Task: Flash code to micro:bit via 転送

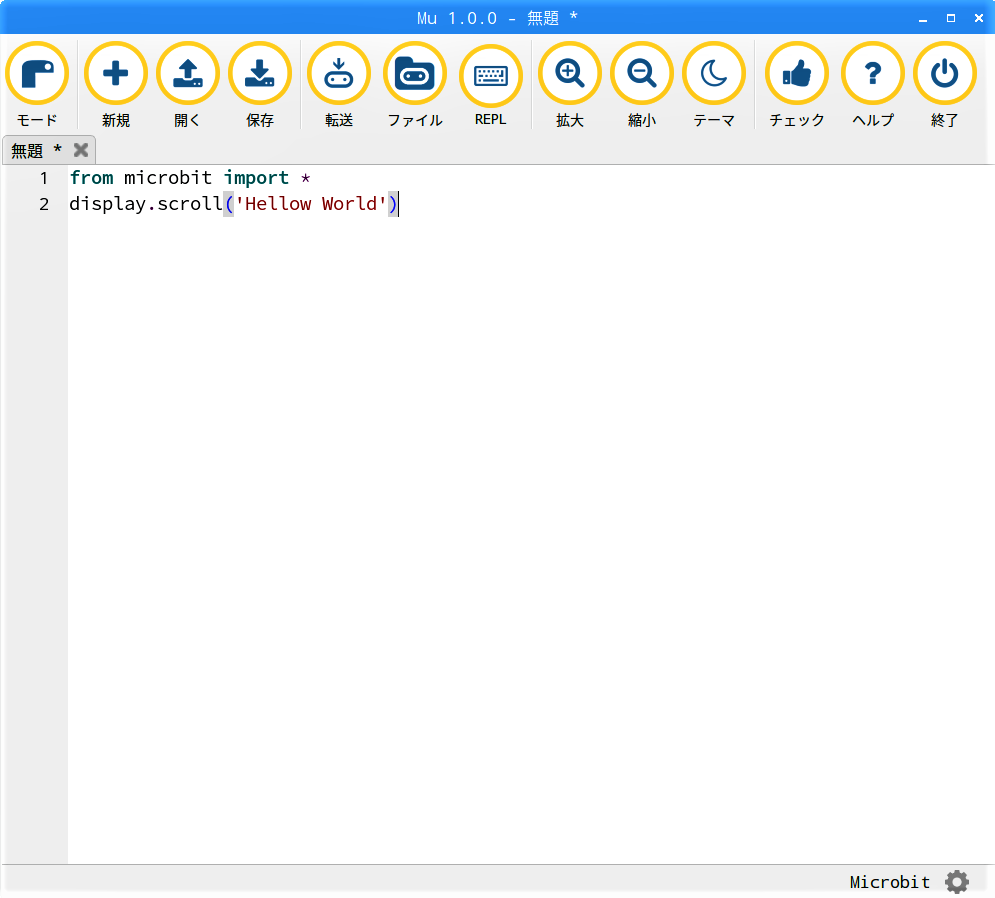Action: pyautogui.click(x=338, y=85)
